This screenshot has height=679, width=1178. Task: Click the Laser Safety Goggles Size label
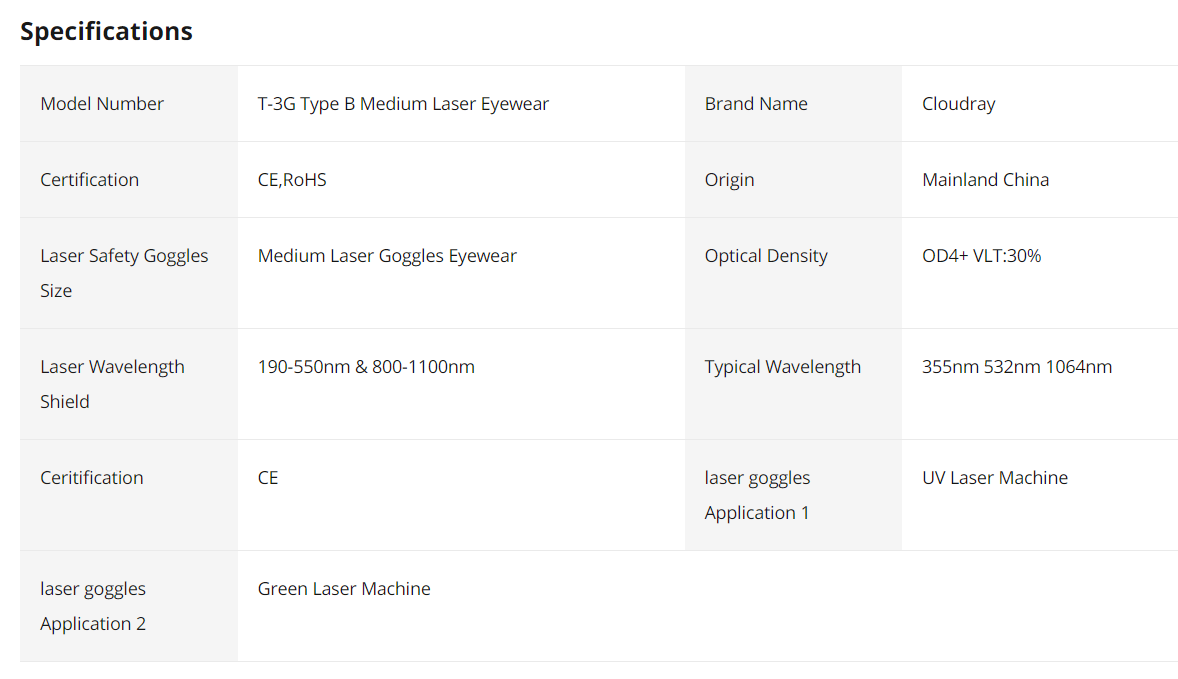coord(124,273)
